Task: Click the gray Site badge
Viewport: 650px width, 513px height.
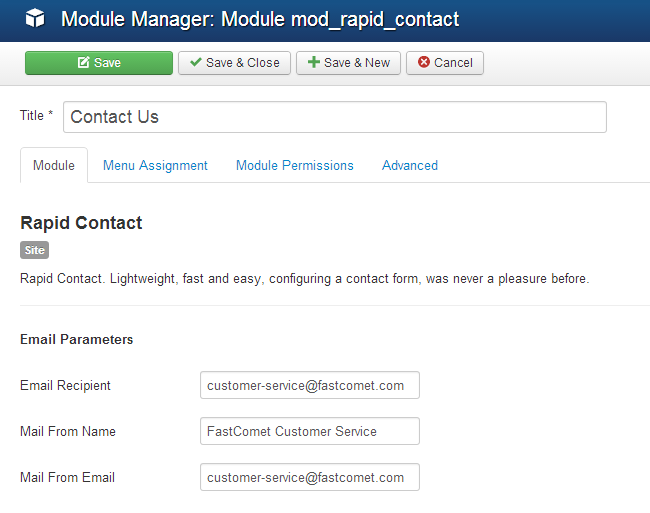Action: 34,250
